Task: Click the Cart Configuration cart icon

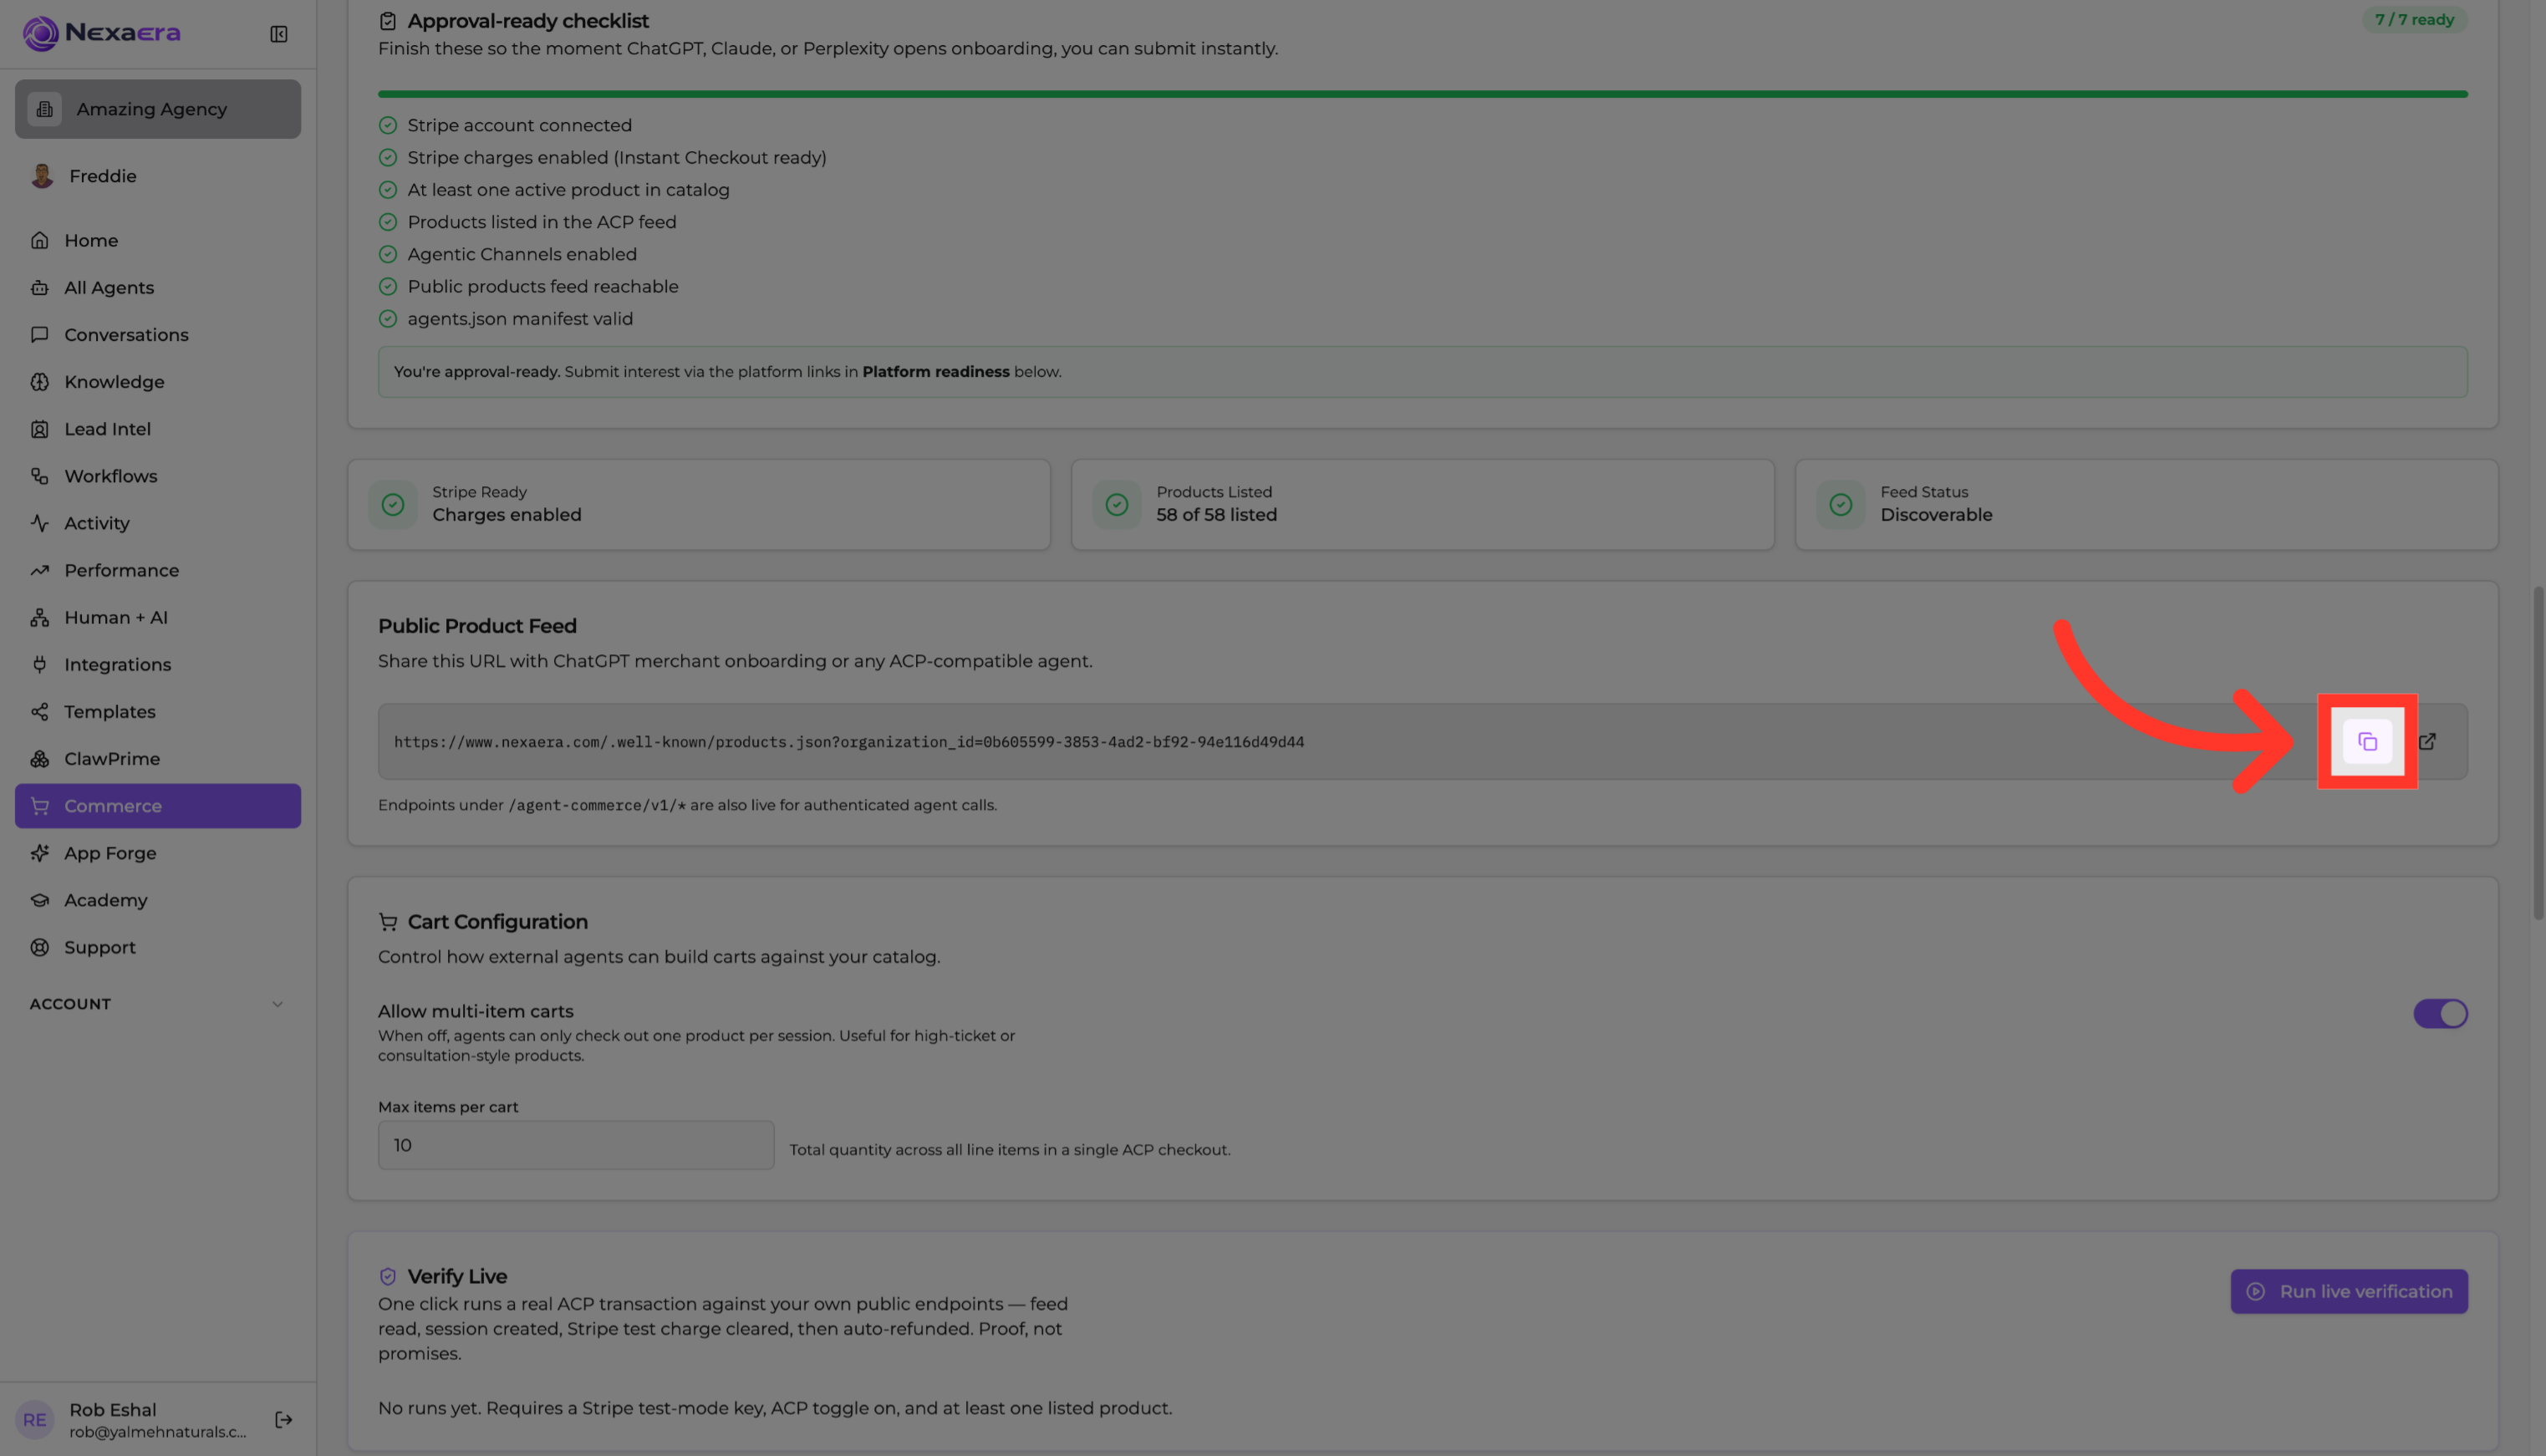Action: pos(388,922)
